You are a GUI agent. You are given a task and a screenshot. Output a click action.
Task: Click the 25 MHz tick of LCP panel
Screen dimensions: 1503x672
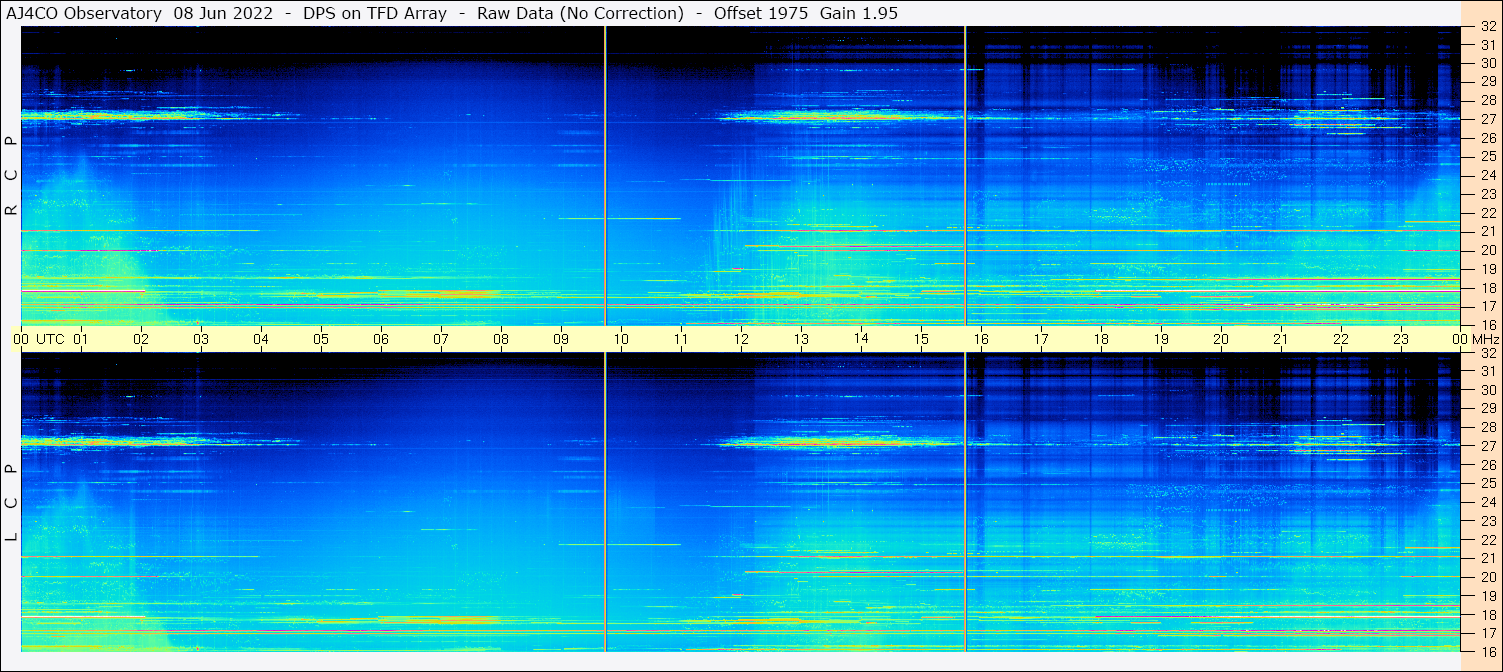[1487, 483]
